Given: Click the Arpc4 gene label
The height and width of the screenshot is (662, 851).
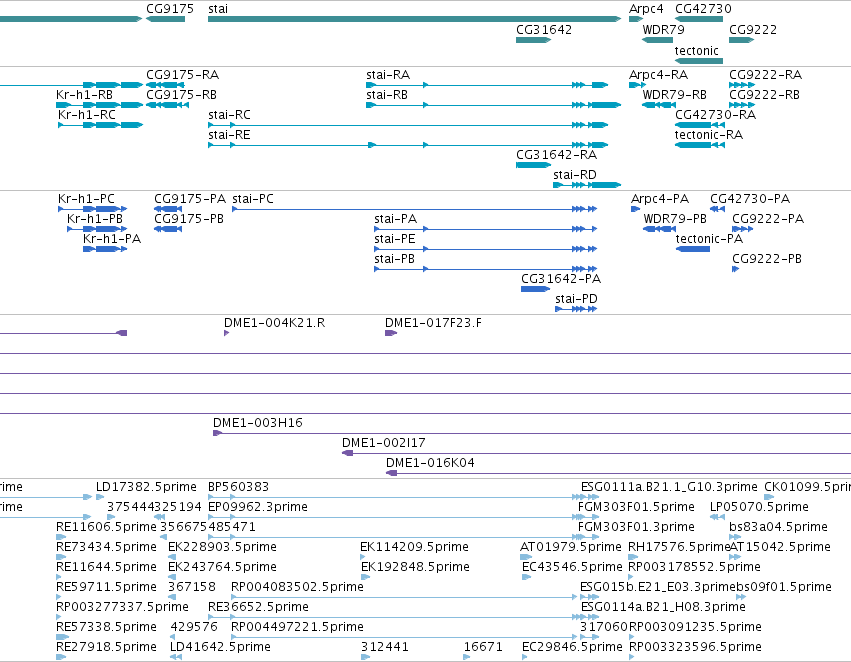Looking at the screenshot, I should (646, 9).
